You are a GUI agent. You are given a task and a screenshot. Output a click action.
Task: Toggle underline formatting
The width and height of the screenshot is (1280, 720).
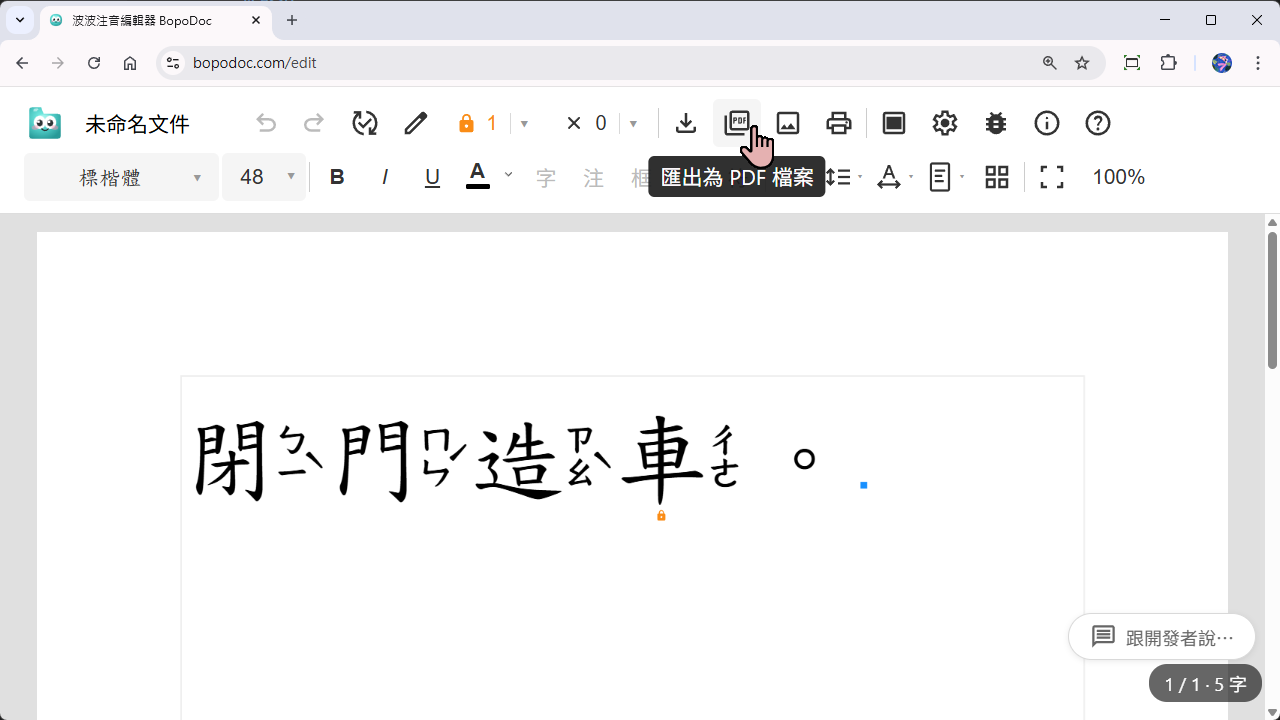click(x=432, y=176)
